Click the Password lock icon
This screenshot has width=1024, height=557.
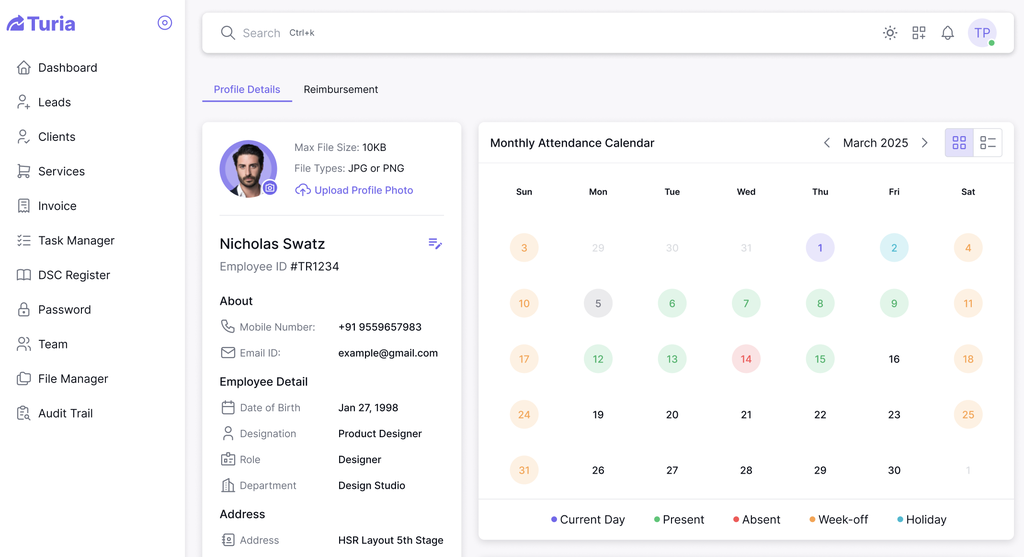pyautogui.click(x=24, y=310)
